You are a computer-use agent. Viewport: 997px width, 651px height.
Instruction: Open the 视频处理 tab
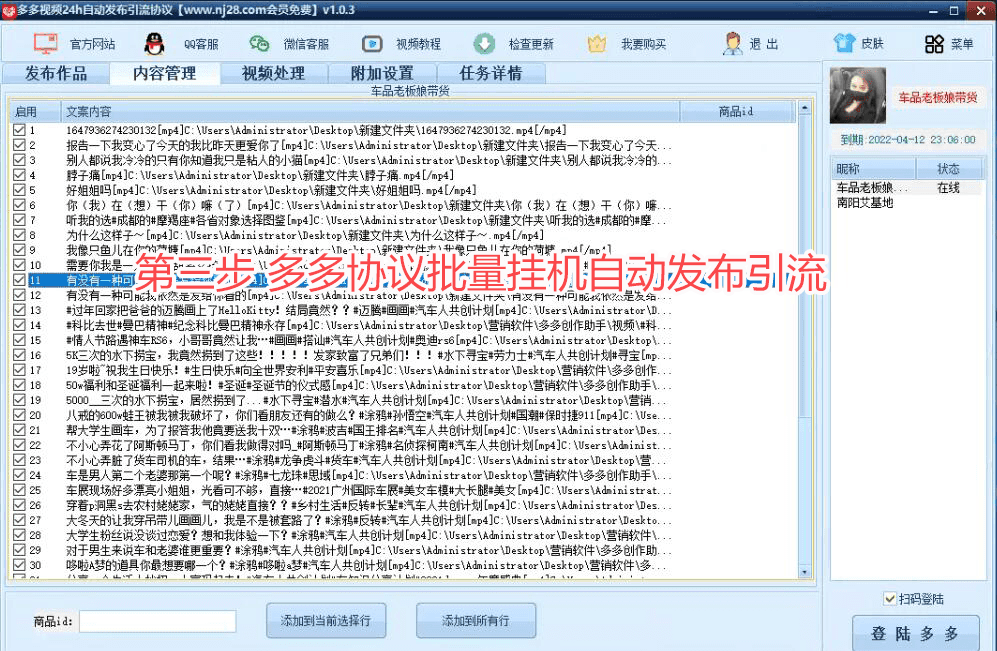[x=273, y=73]
